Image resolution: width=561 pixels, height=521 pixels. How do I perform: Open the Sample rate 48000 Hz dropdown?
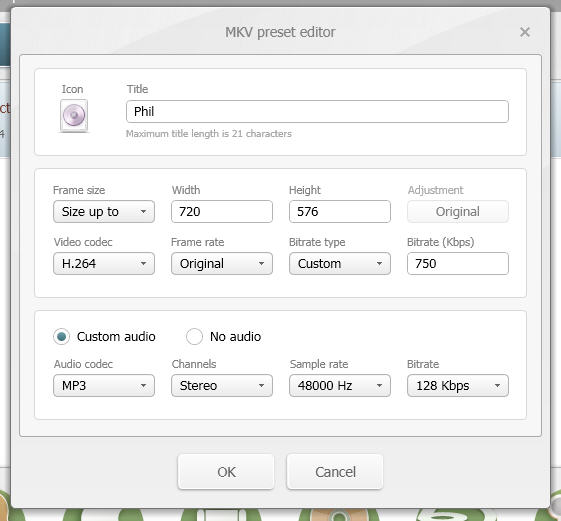point(340,386)
